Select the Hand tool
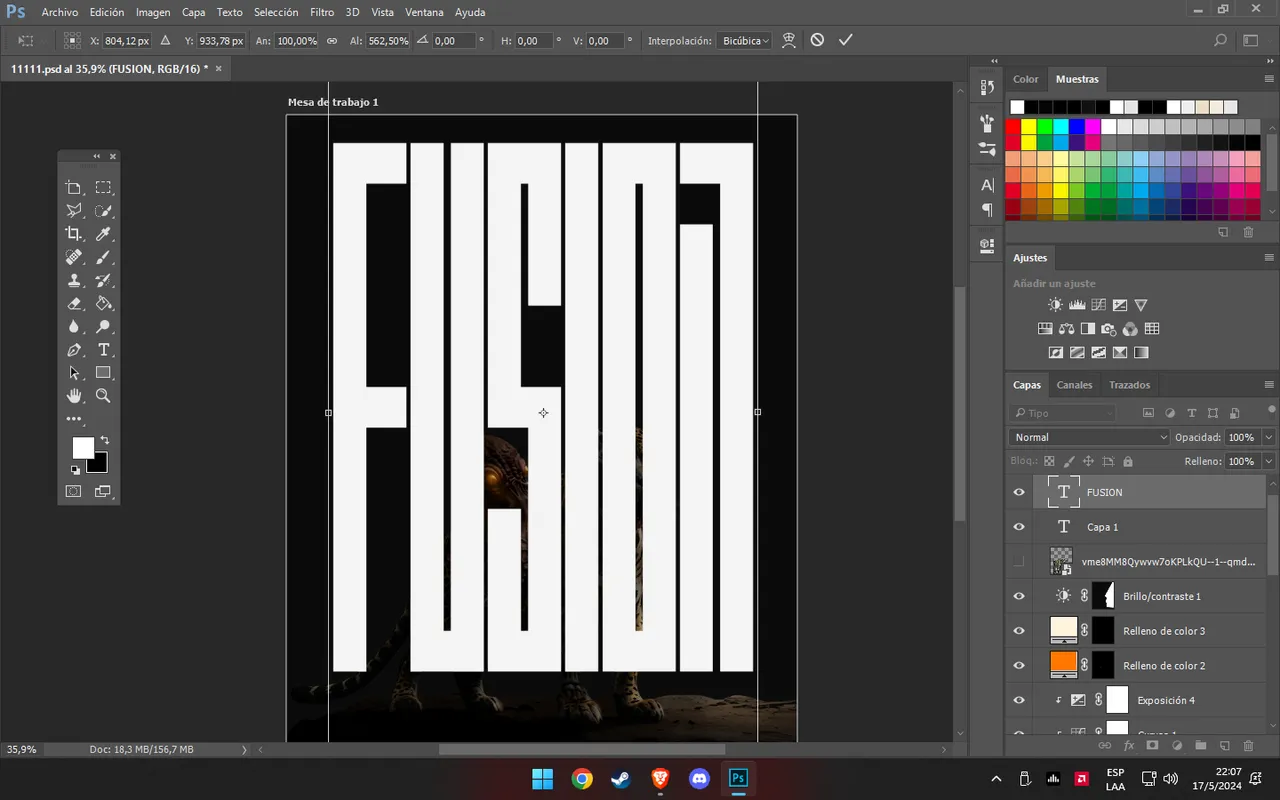This screenshot has width=1280, height=800. [x=74, y=396]
